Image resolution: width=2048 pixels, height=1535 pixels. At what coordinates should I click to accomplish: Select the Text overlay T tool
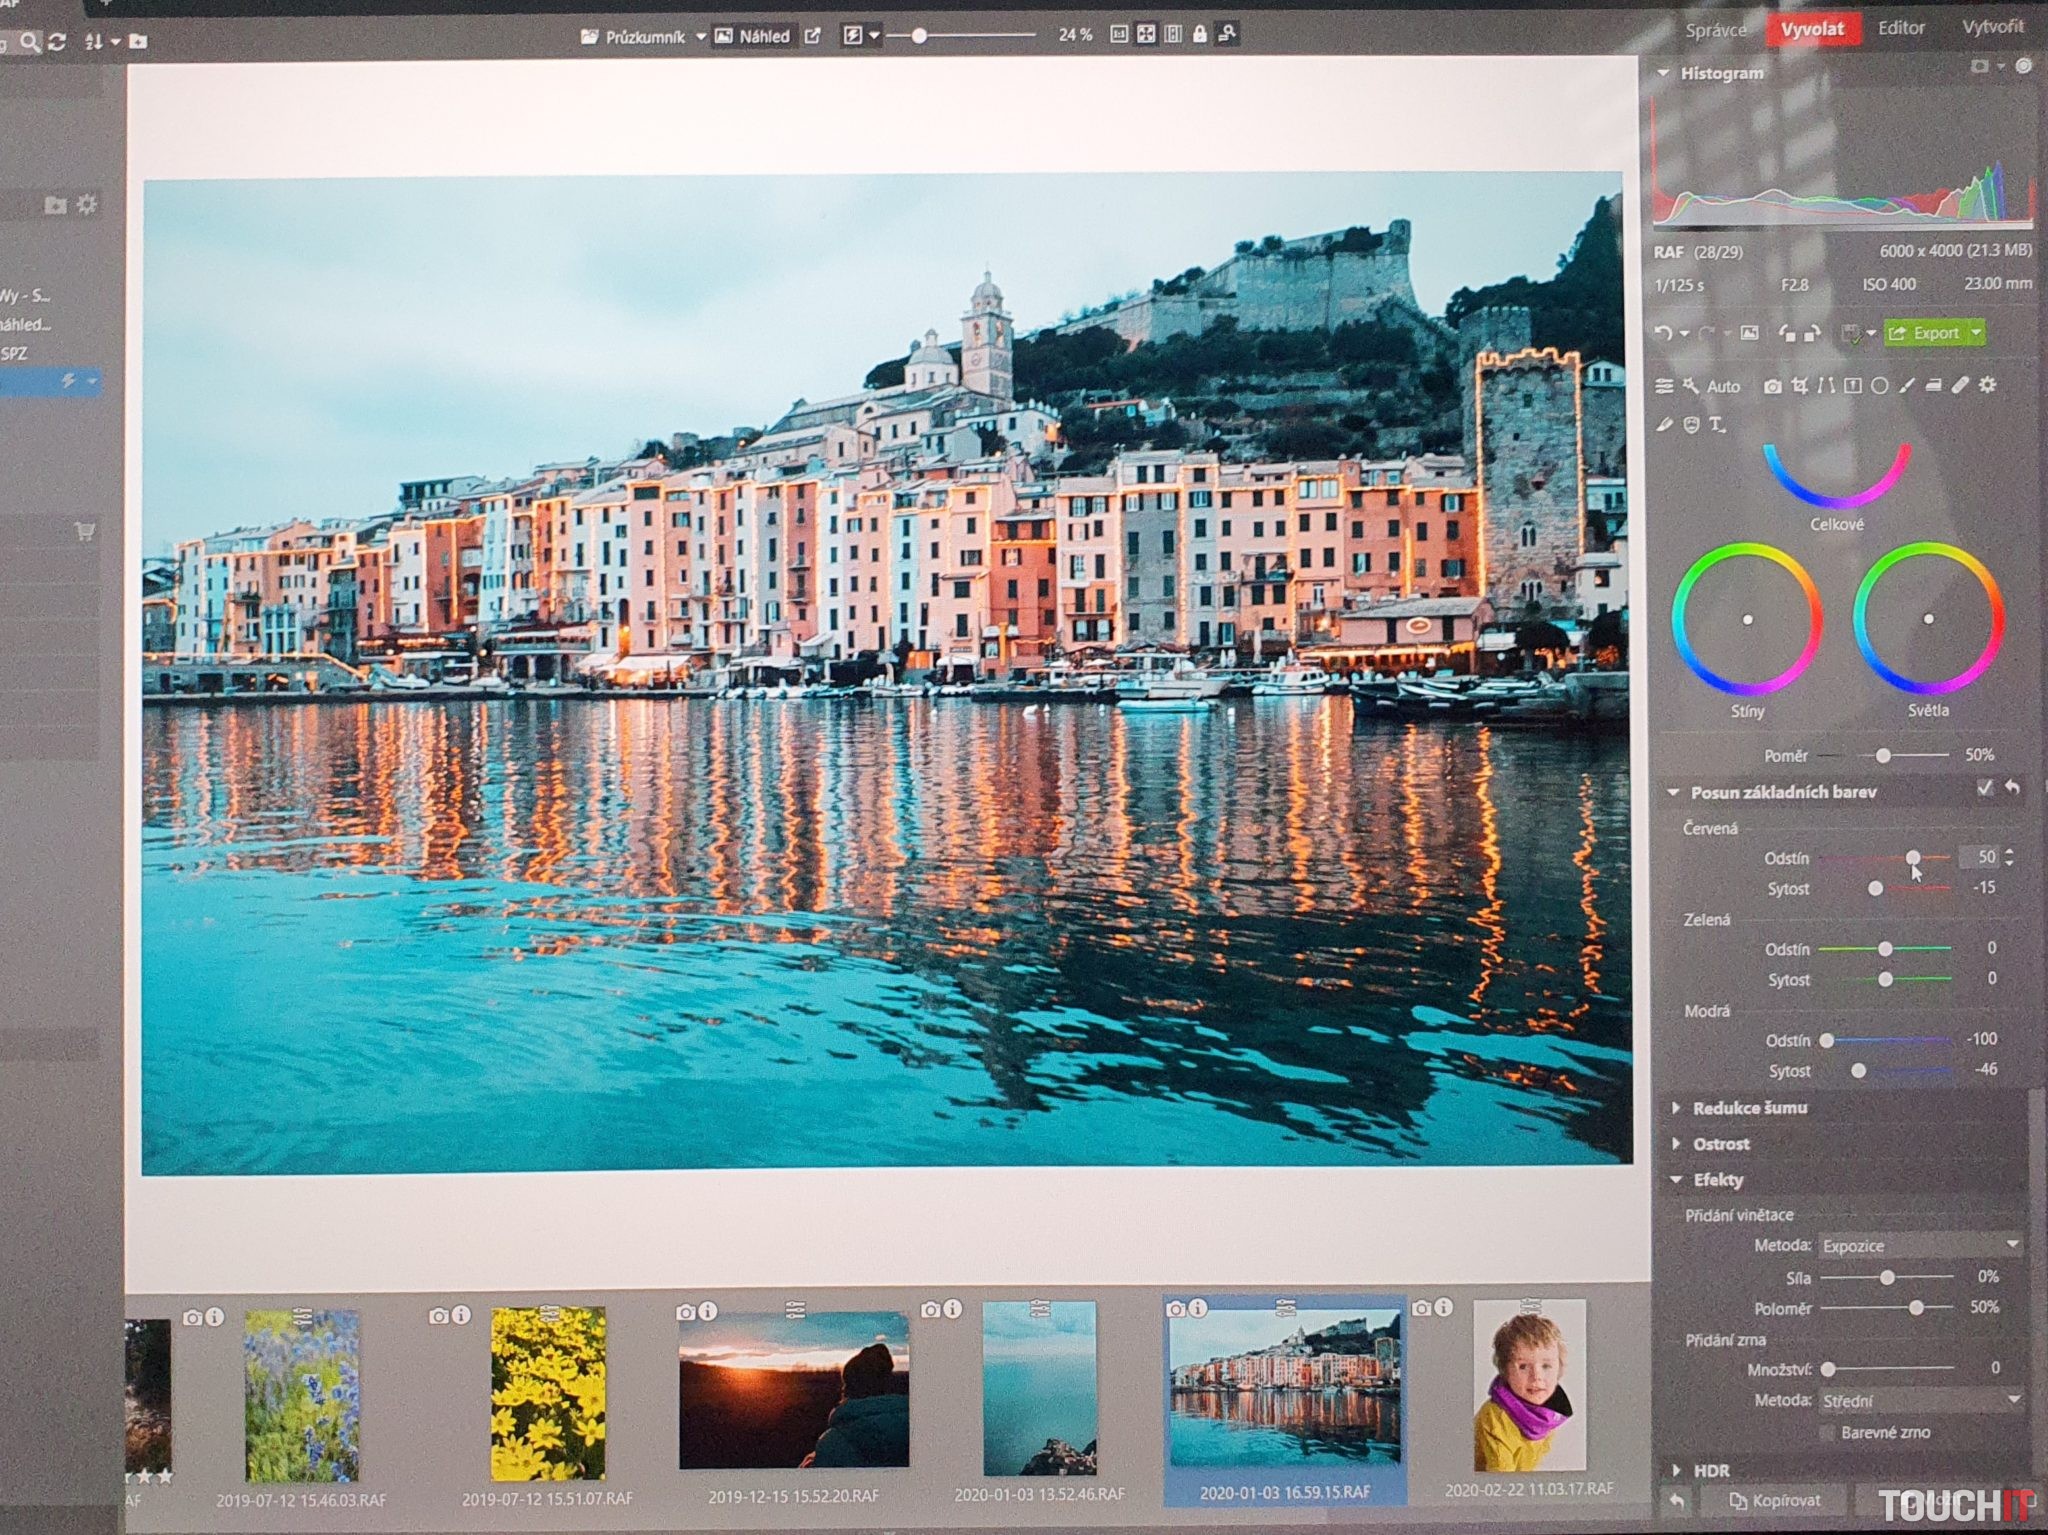tap(1717, 425)
